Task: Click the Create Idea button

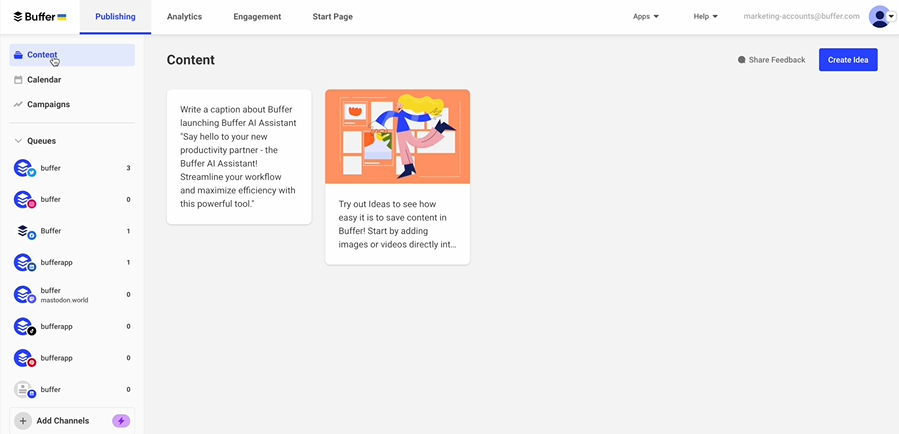Action: pyautogui.click(x=847, y=60)
